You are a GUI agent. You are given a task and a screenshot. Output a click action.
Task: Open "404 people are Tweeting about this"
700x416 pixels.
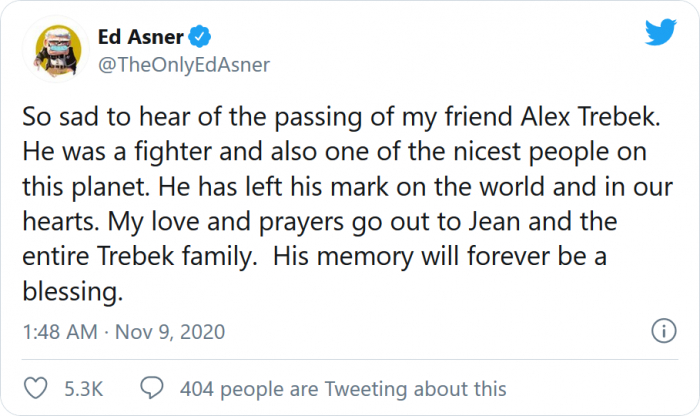pos(342,388)
